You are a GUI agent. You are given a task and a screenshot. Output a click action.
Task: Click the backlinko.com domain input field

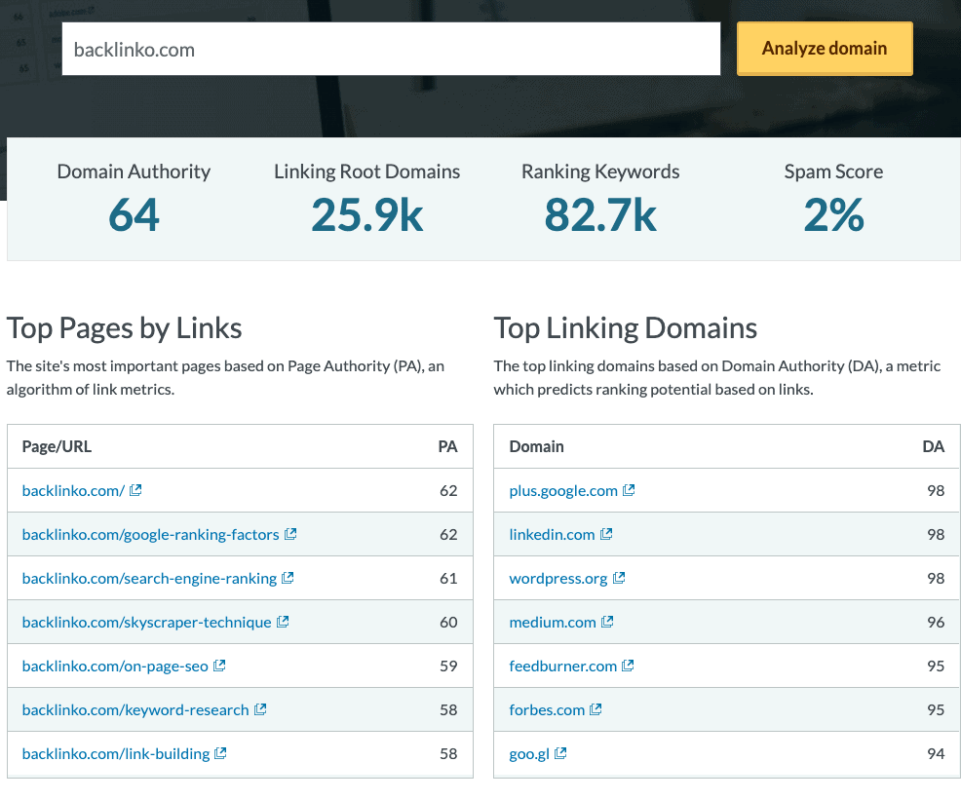(x=390, y=49)
